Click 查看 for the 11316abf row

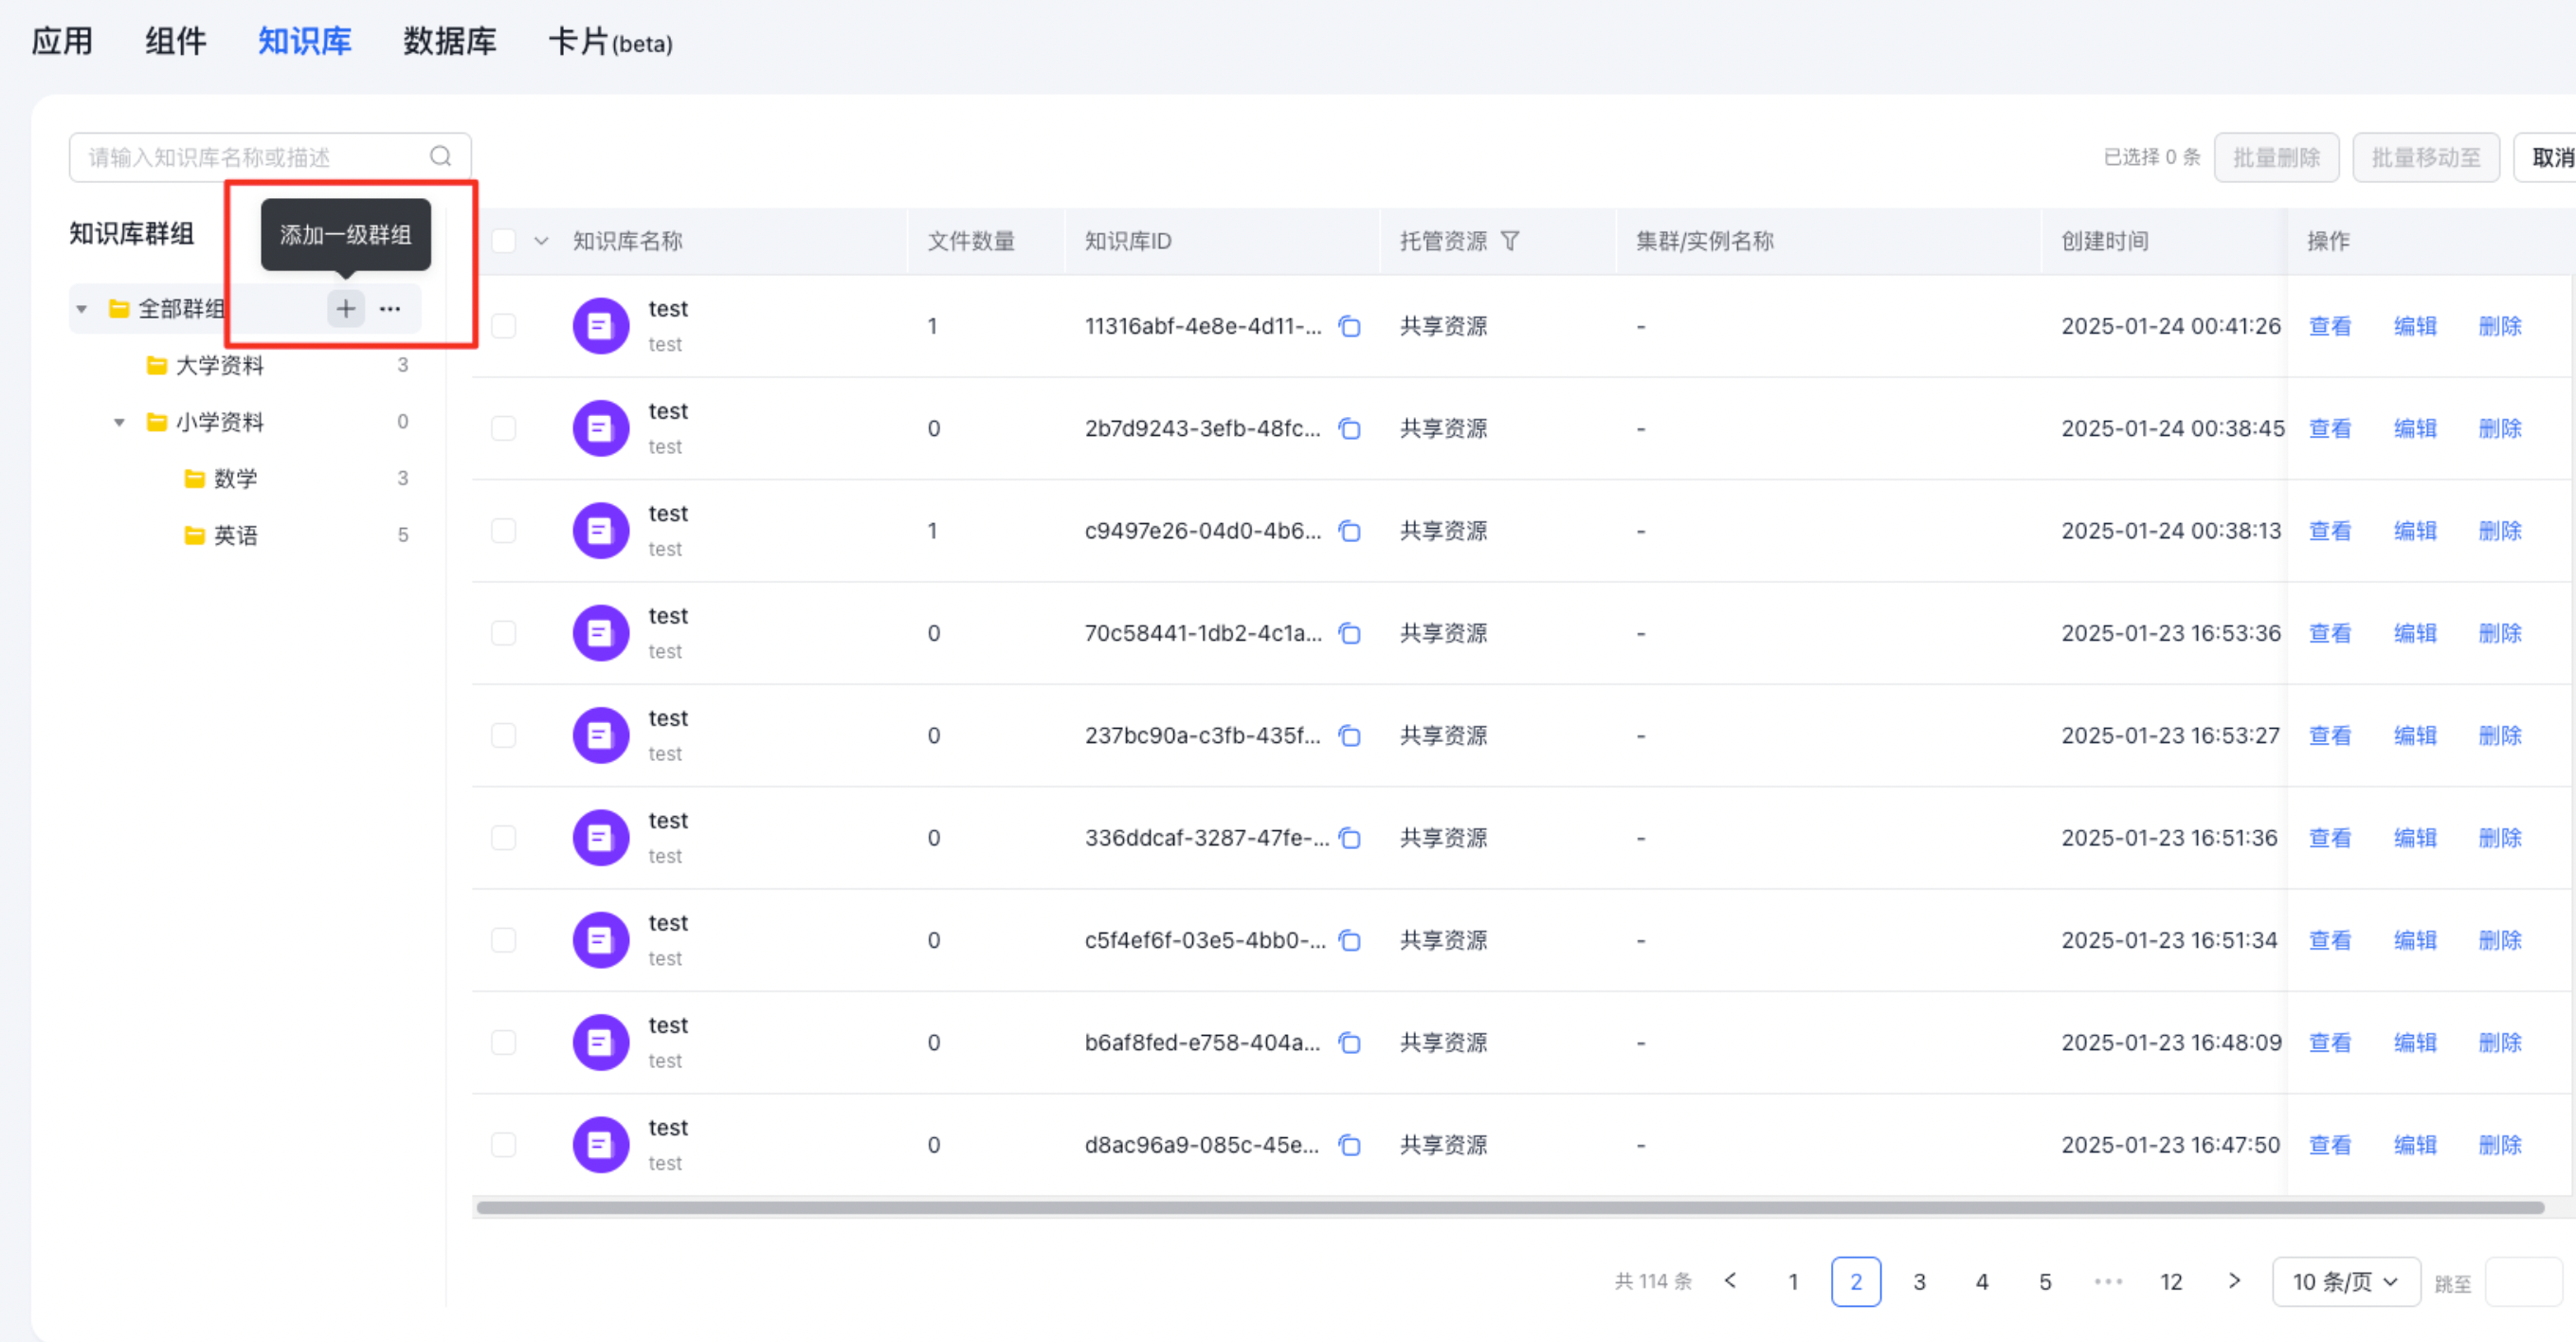[x=2330, y=326]
